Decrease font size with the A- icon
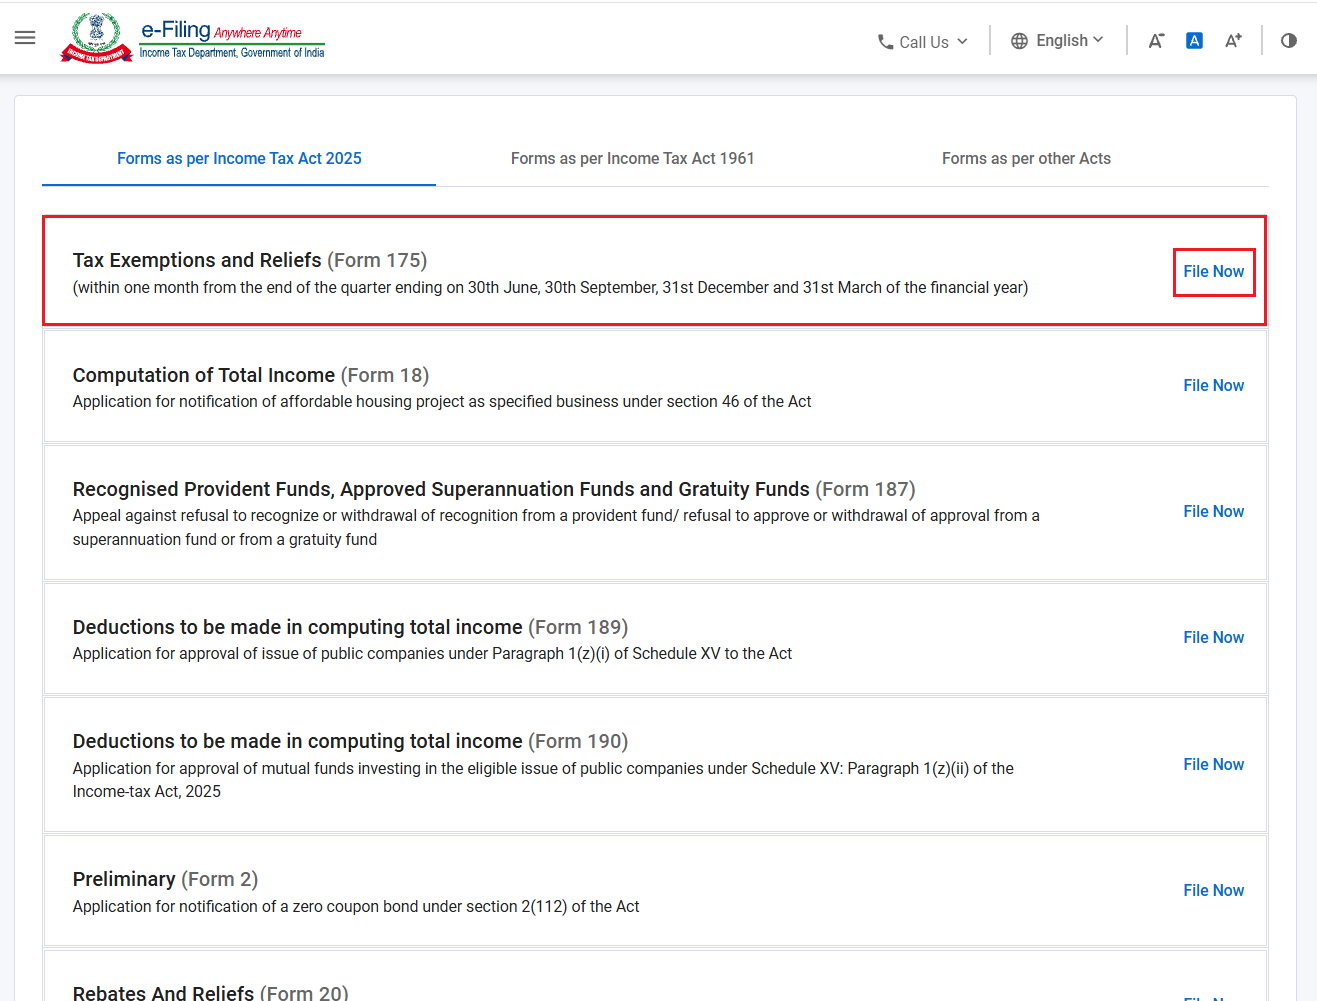The image size is (1317, 1001). point(1156,41)
